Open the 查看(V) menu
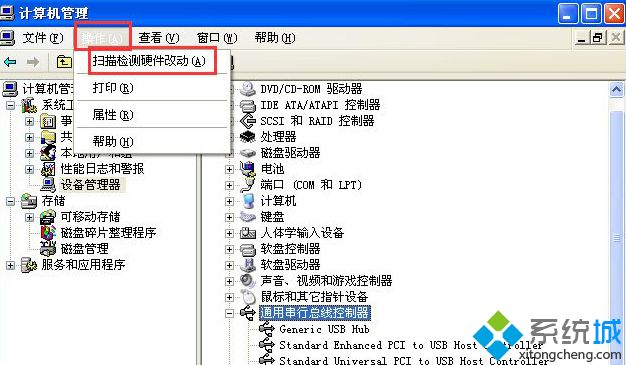The width and height of the screenshot is (626, 365). (x=158, y=38)
